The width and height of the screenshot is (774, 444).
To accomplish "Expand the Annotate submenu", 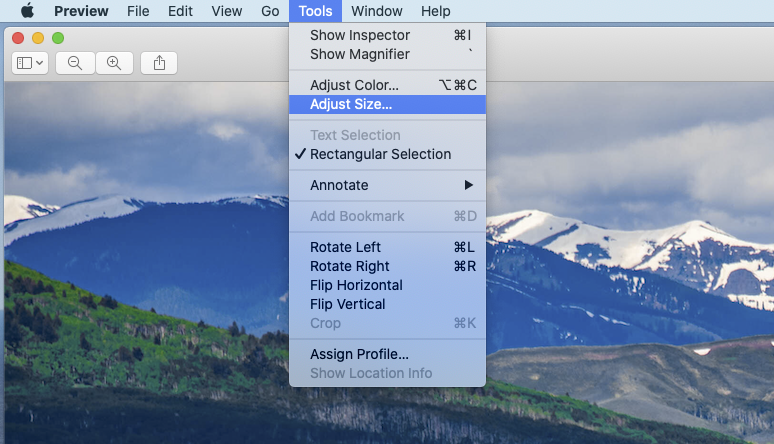I will (x=387, y=185).
